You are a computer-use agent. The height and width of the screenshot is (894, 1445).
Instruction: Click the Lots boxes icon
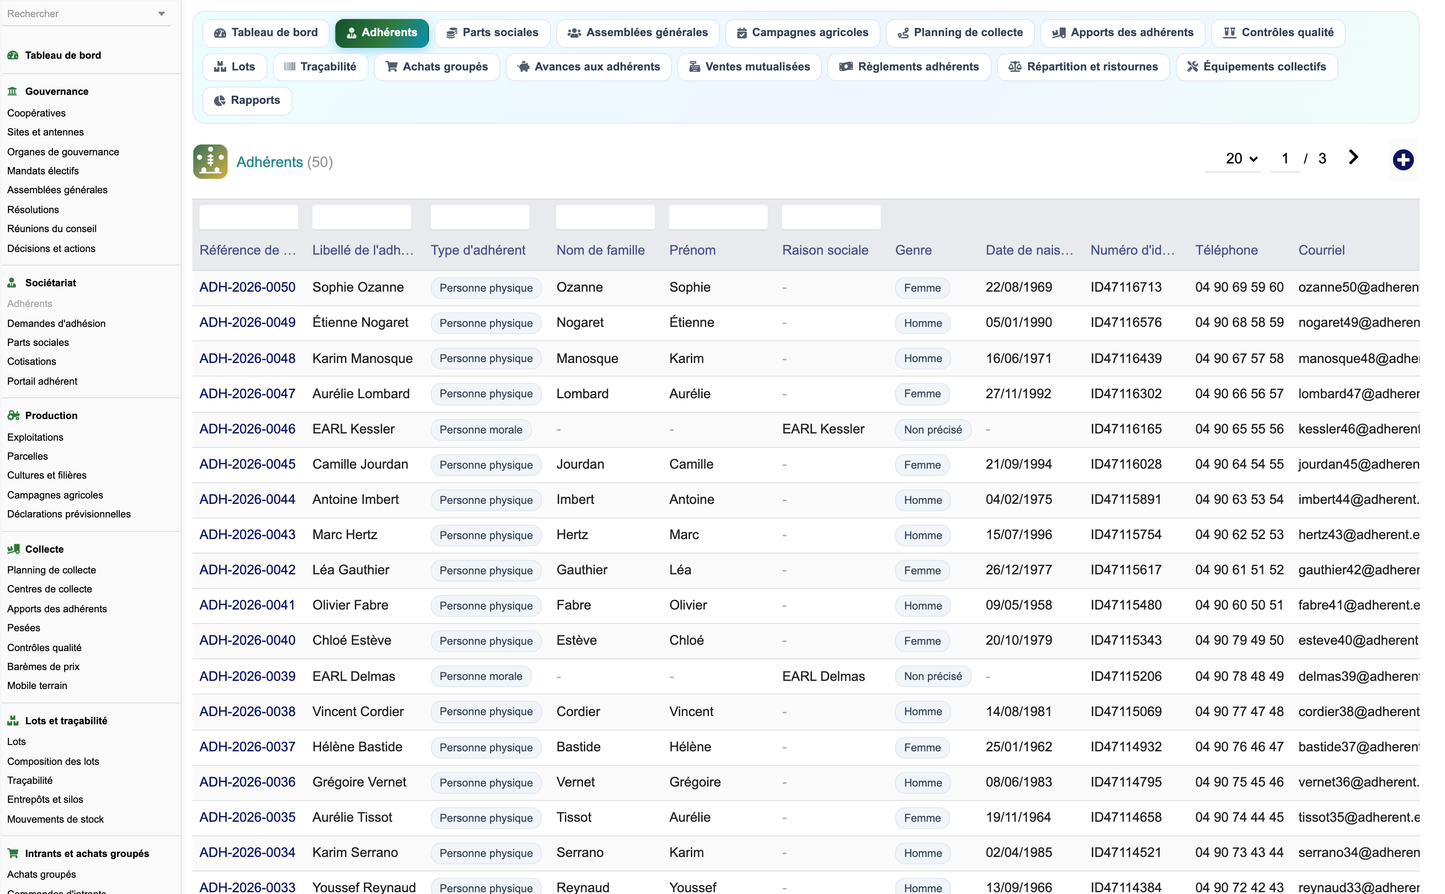click(x=220, y=67)
